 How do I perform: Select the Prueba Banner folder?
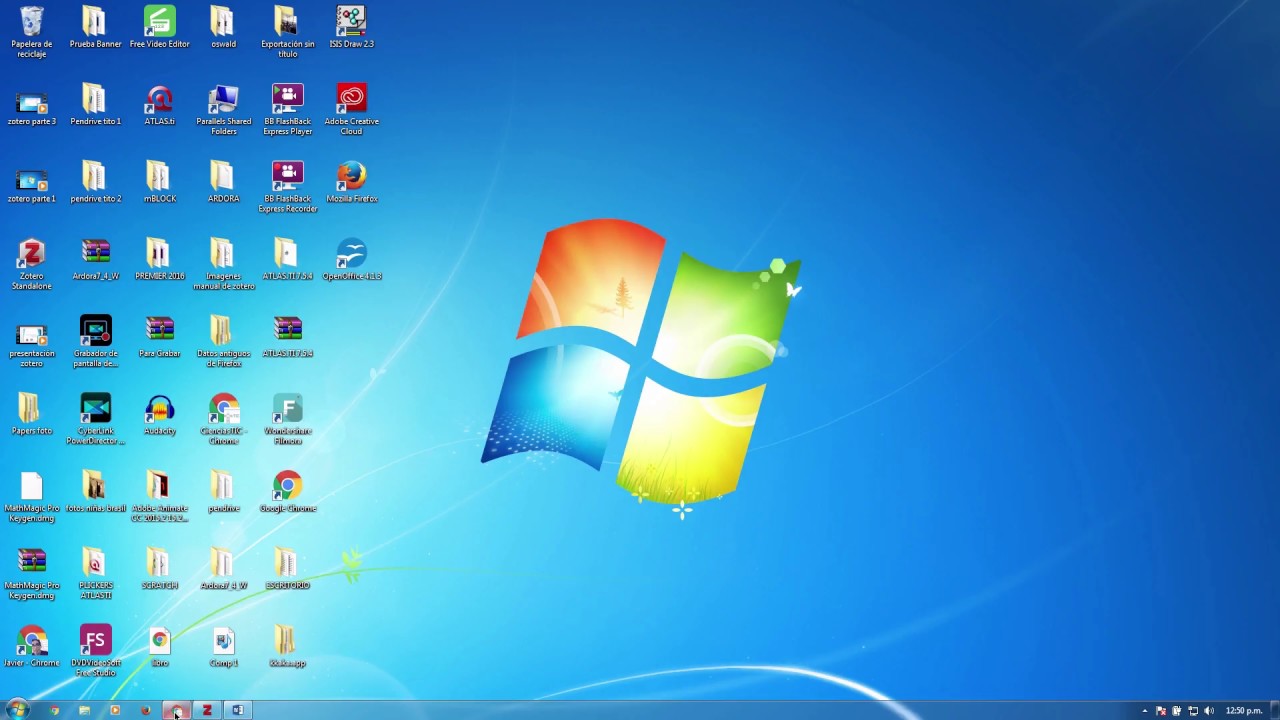pos(95,28)
